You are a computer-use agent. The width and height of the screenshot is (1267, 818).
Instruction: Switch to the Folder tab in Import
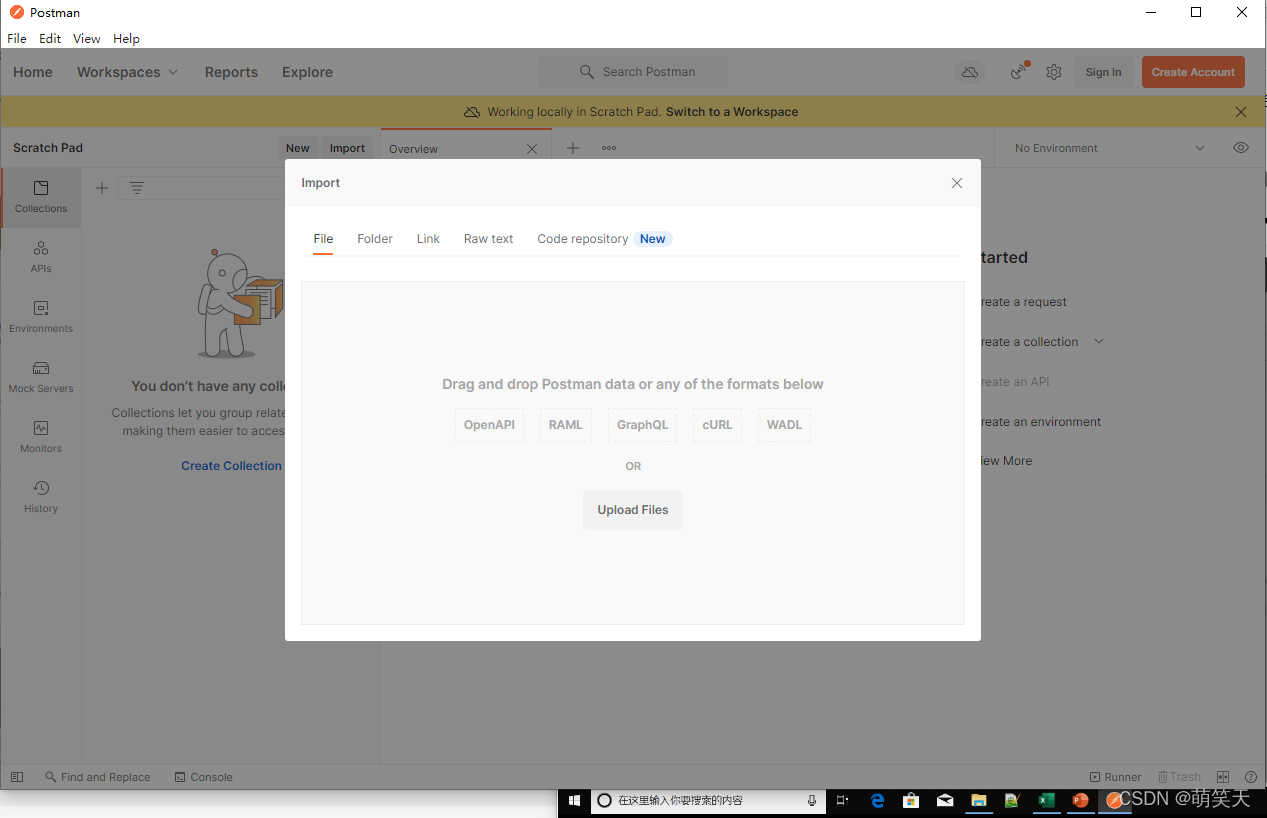375,239
